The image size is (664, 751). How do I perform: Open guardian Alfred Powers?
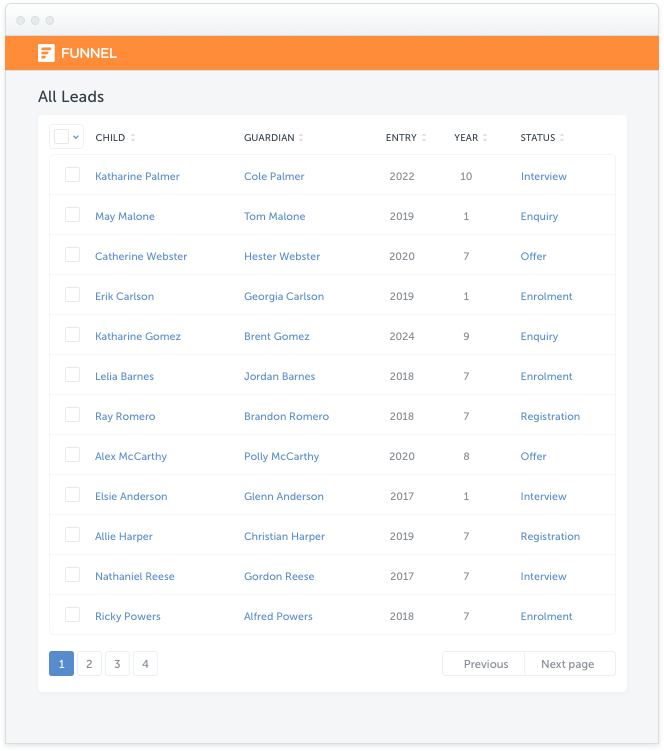pyautogui.click(x=278, y=616)
